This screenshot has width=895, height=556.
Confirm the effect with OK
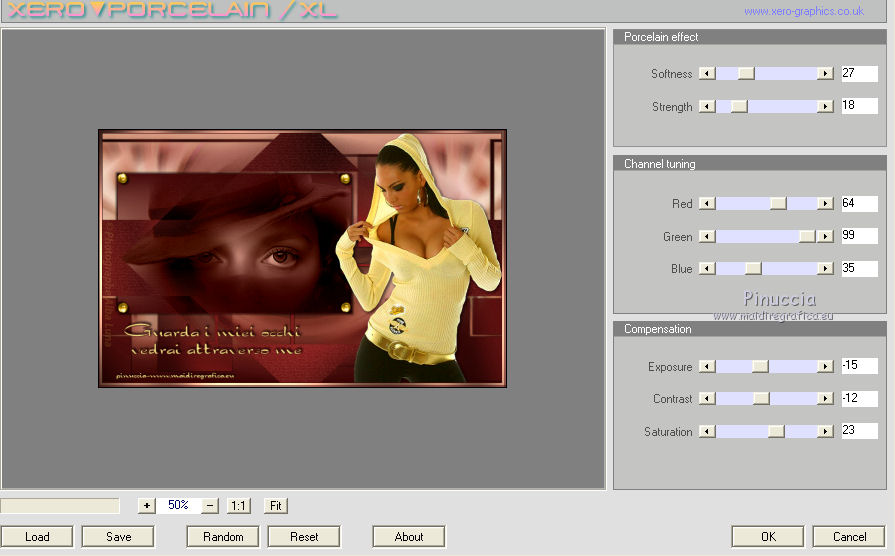point(767,537)
